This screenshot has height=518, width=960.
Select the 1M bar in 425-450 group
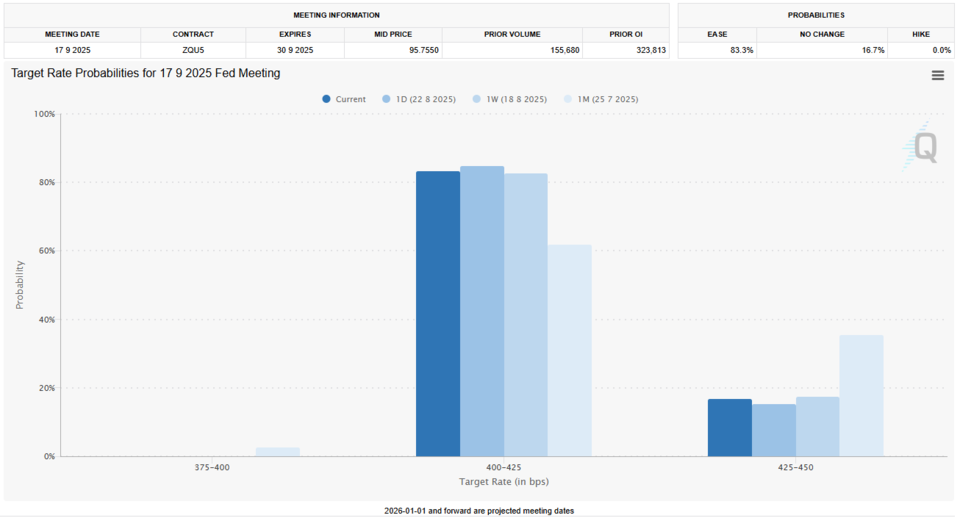tap(861, 395)
